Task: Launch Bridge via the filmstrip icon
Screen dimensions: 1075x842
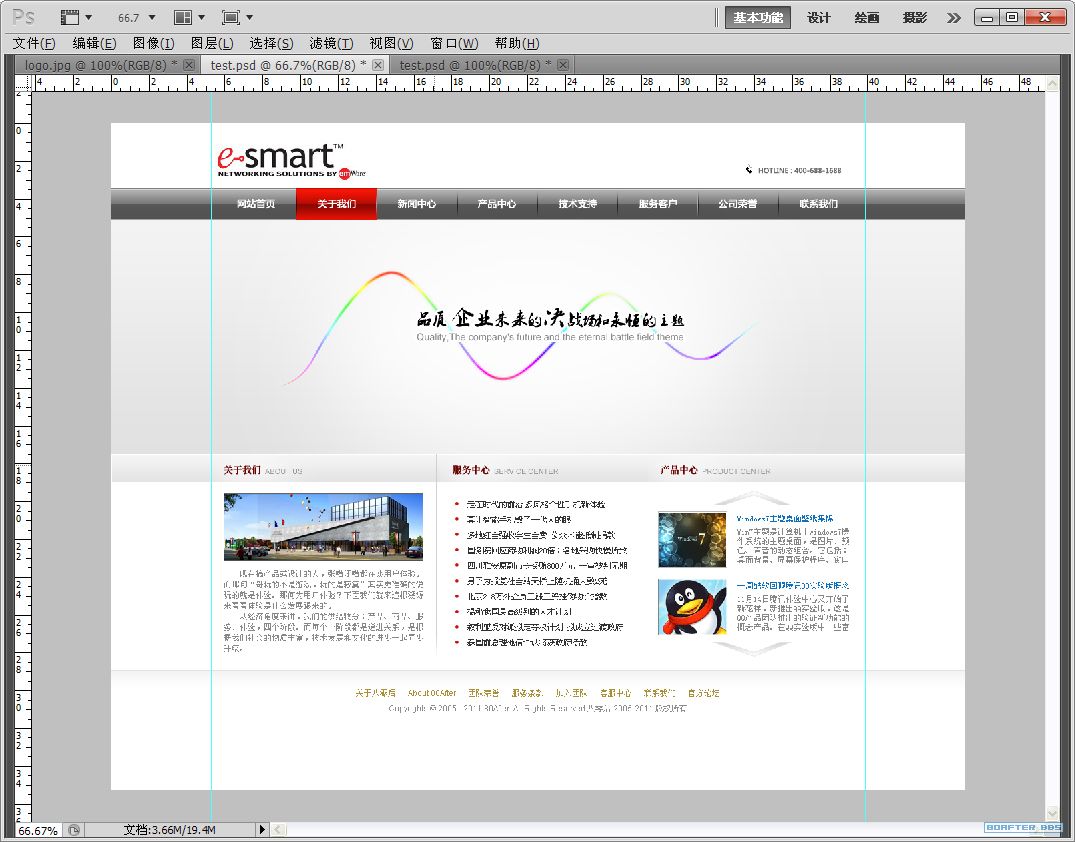Action: pos(69,17)
